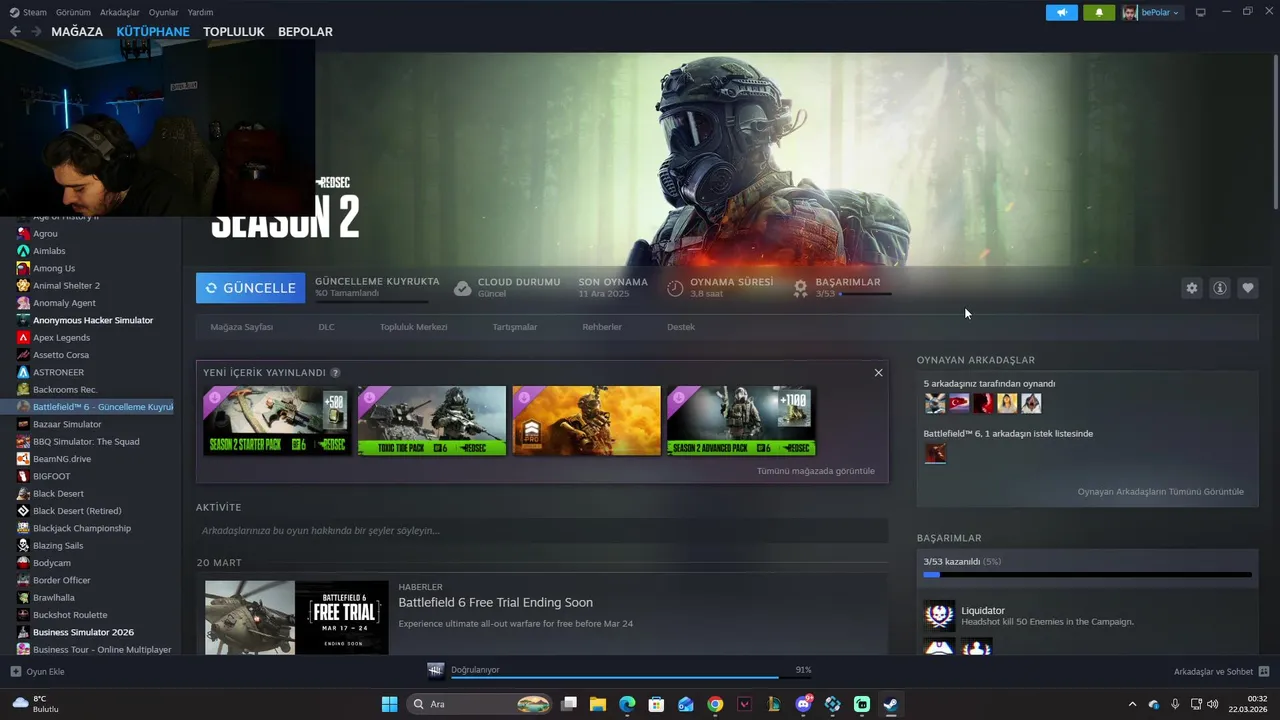
Task: Open the Arkadaşlar menu
Action: point(120,12)
